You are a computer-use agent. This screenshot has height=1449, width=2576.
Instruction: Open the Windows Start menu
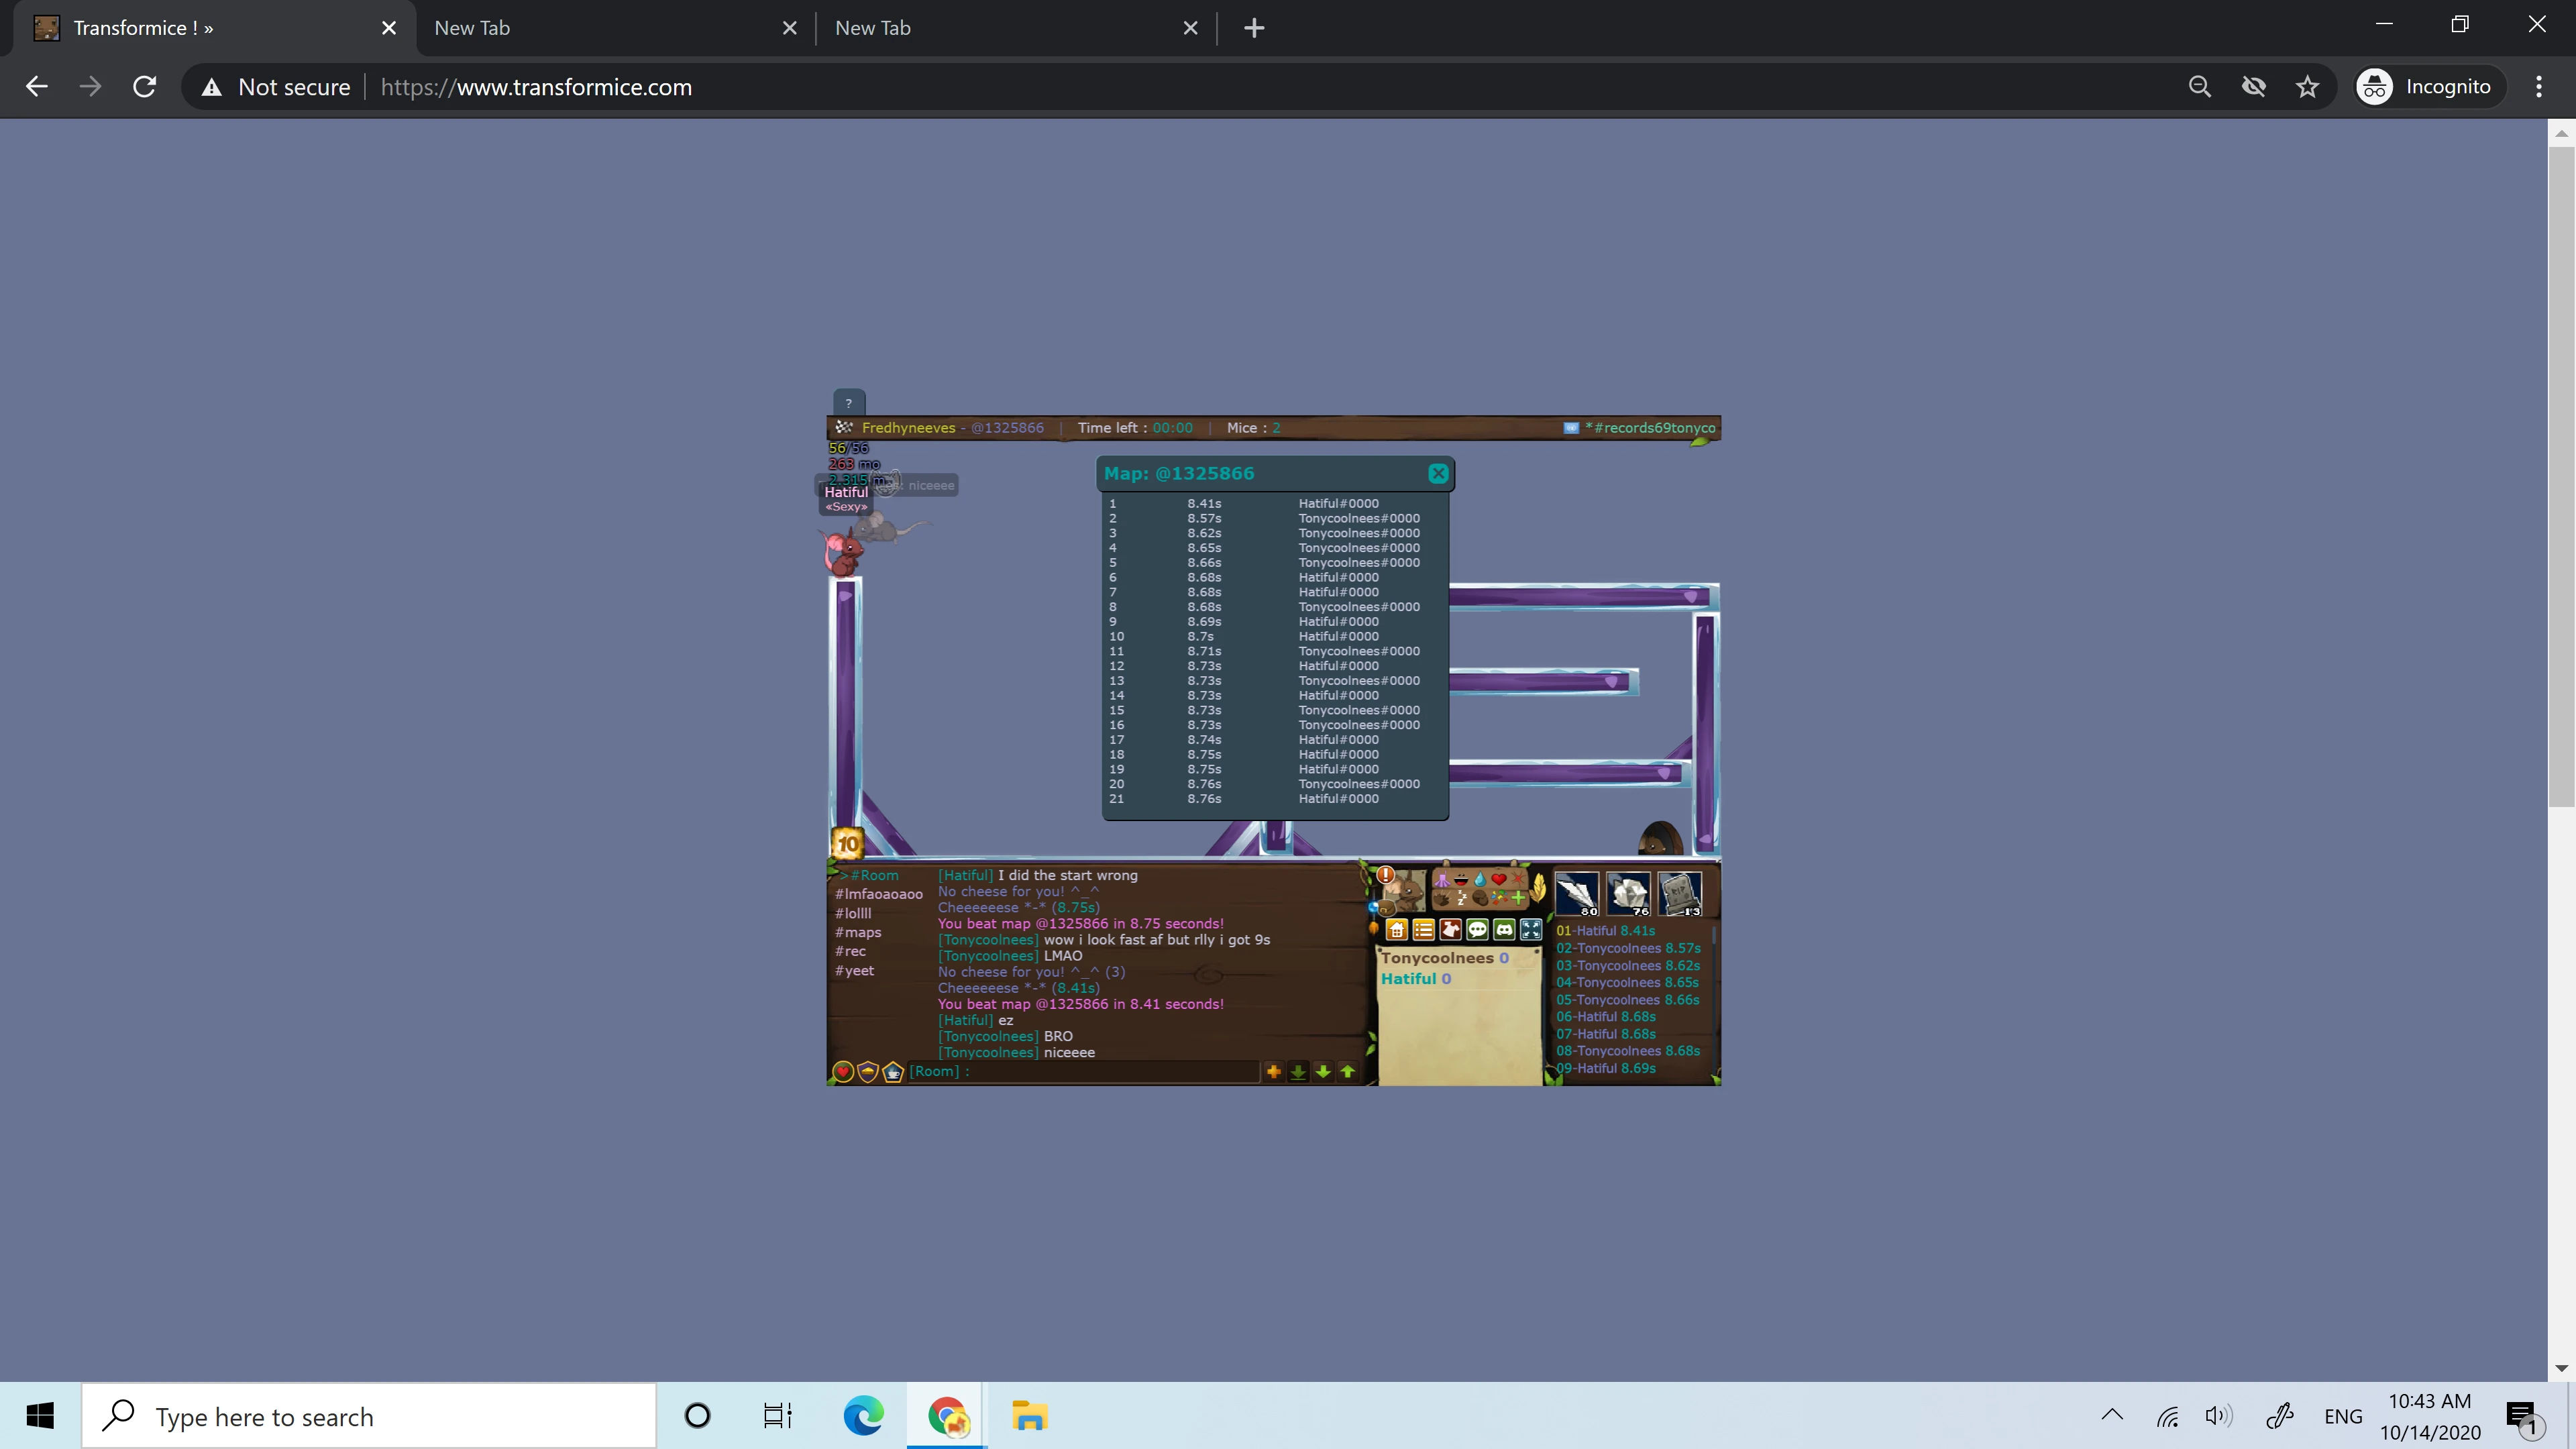point(40,1416)
